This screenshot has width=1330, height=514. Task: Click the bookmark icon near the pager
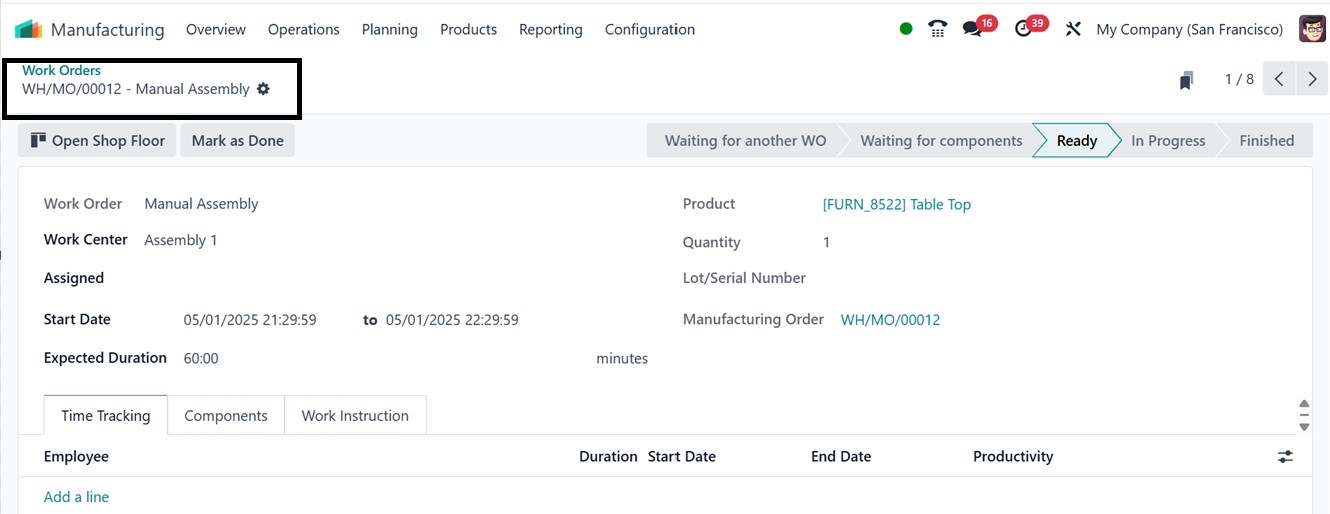click(1186, 80)
